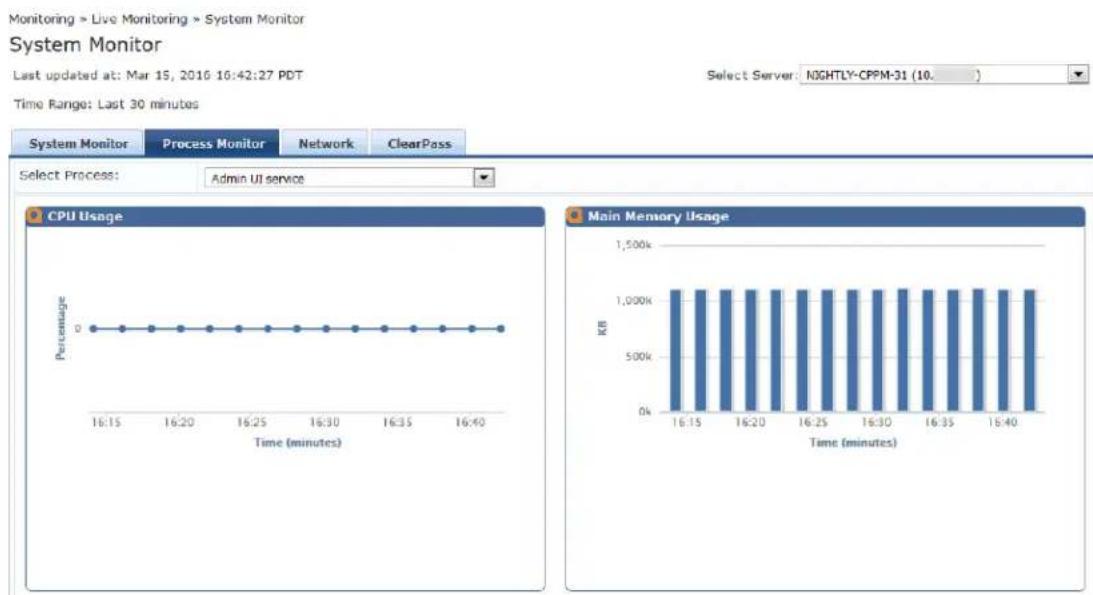
Task: Click the 500k label on memory chart
Action: 638,356
